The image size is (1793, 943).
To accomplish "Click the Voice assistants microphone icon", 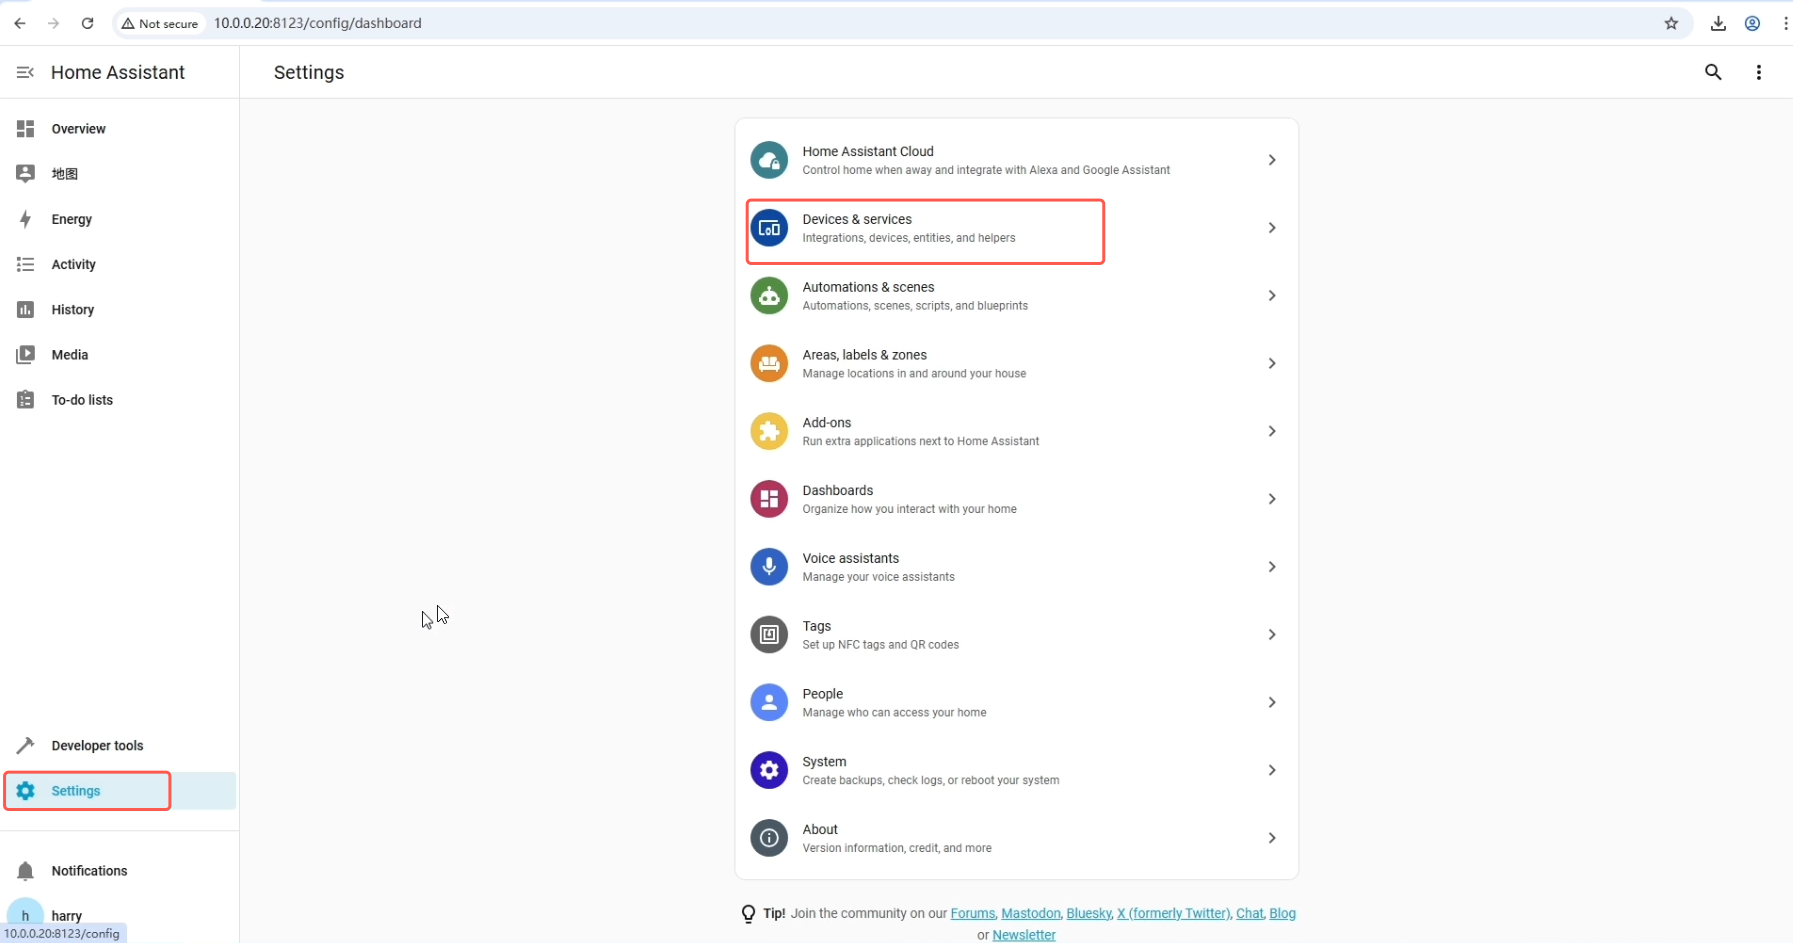I will [x=768, y=567].
